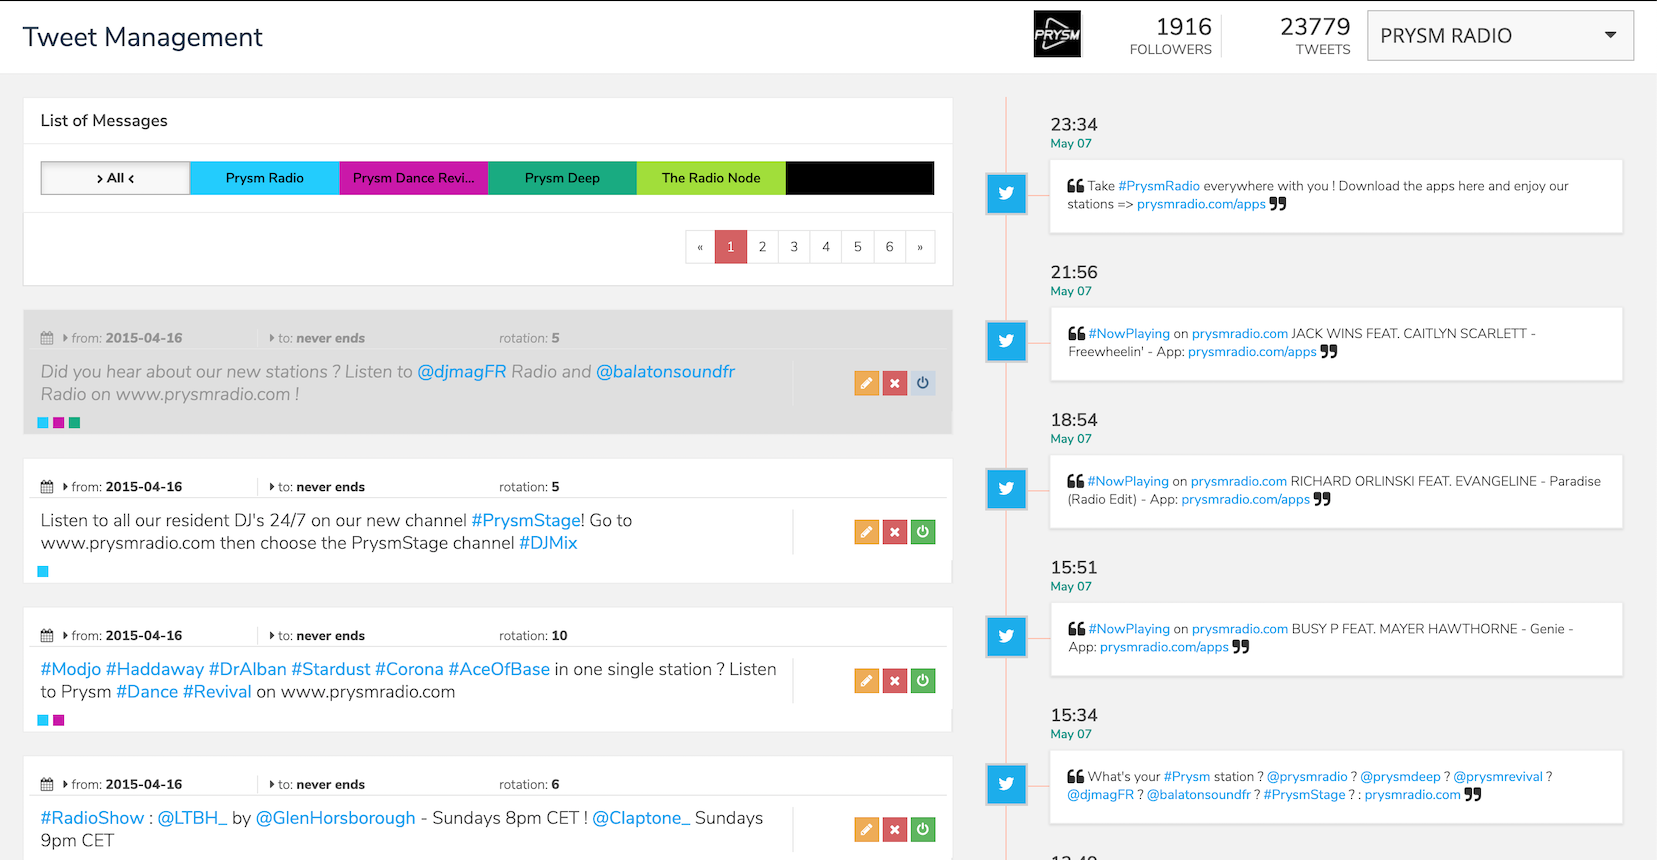1657x860 pixels.
Task: Edit the @djmagFR Radio message with pencil icon
Action: point(866,383)
